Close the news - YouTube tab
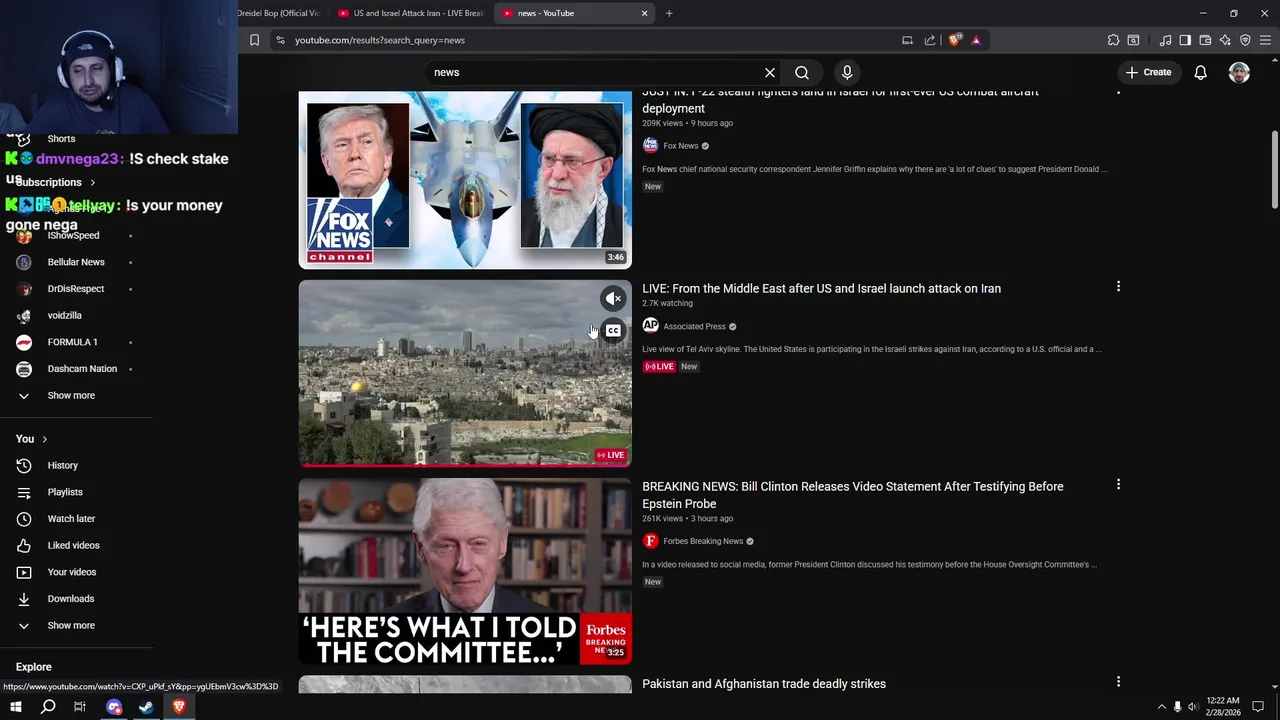Viewport: 1280px width, 720px height. pos(644,13)
